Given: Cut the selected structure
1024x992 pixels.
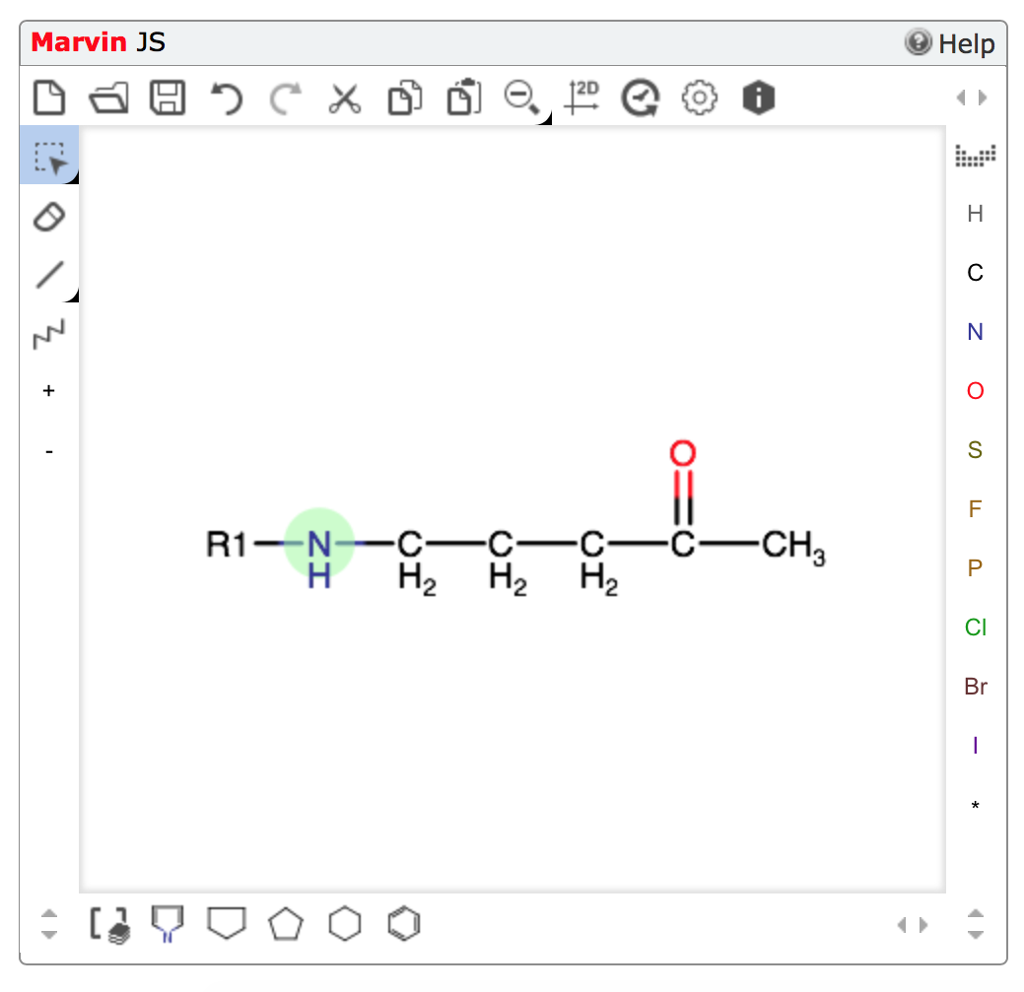Looking at the screenshot, I should (x=344, y=97).
